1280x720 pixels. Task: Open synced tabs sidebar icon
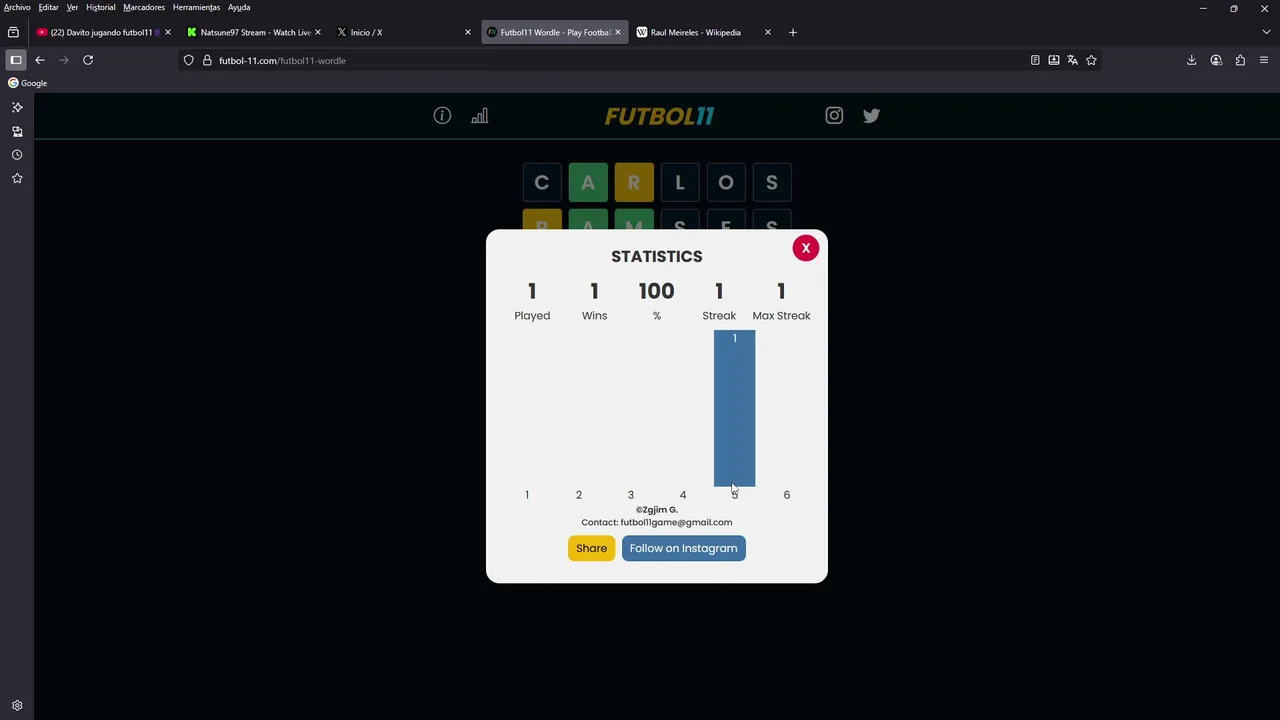pyautogui.click(x=17, y=131)
